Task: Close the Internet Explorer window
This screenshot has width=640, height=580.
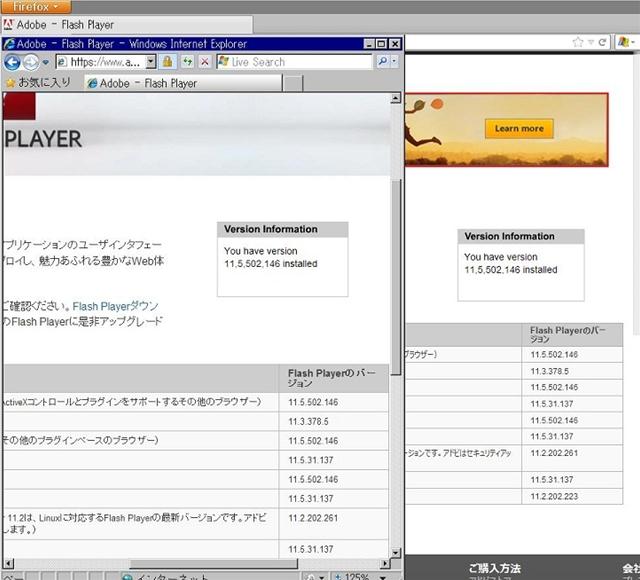Action: [x=394, y=44]
